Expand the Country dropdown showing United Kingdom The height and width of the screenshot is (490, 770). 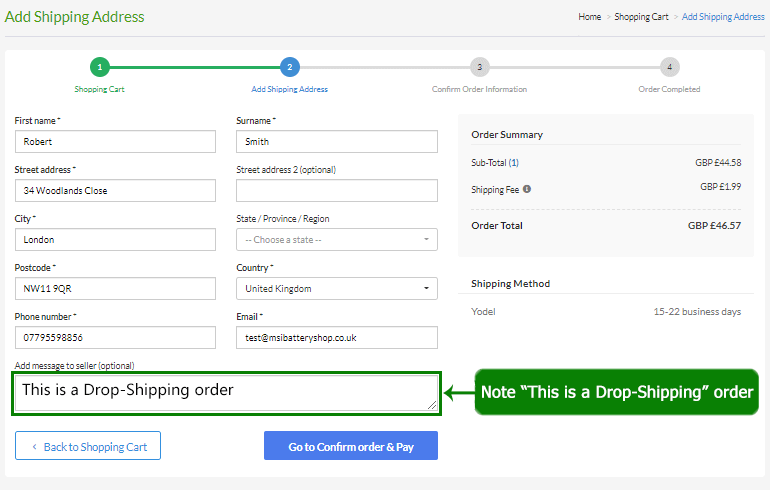coord(337,289)
